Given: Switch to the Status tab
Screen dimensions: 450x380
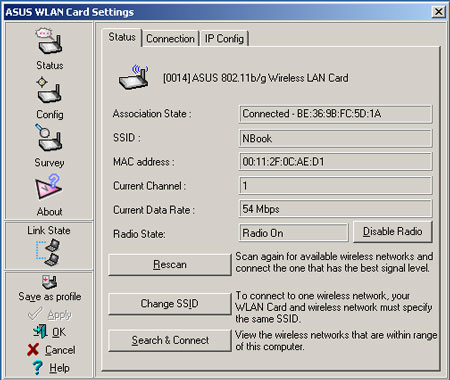Looking at the screenshot, I should [122, 37].
